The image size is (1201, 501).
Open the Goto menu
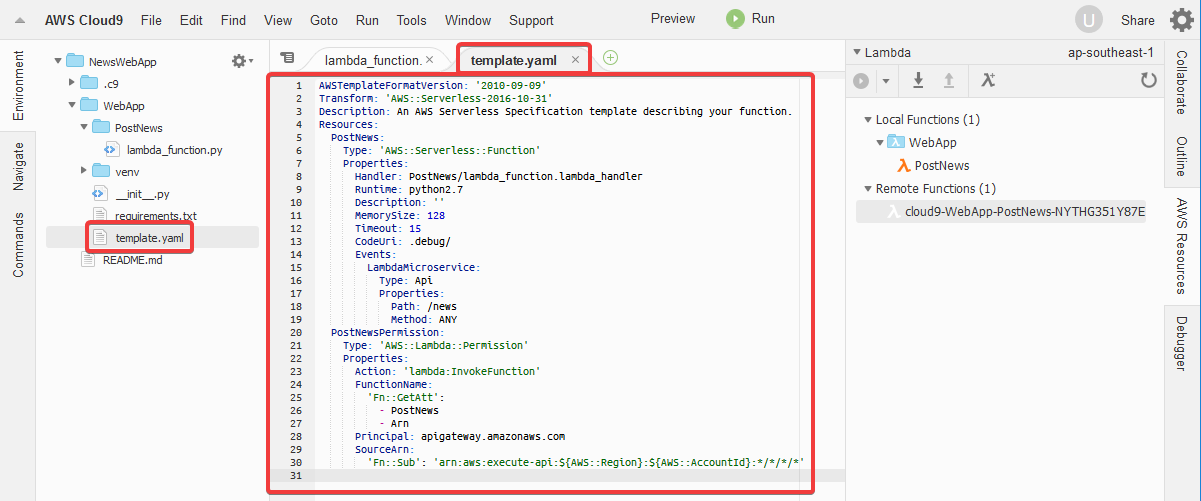[324, 20]
